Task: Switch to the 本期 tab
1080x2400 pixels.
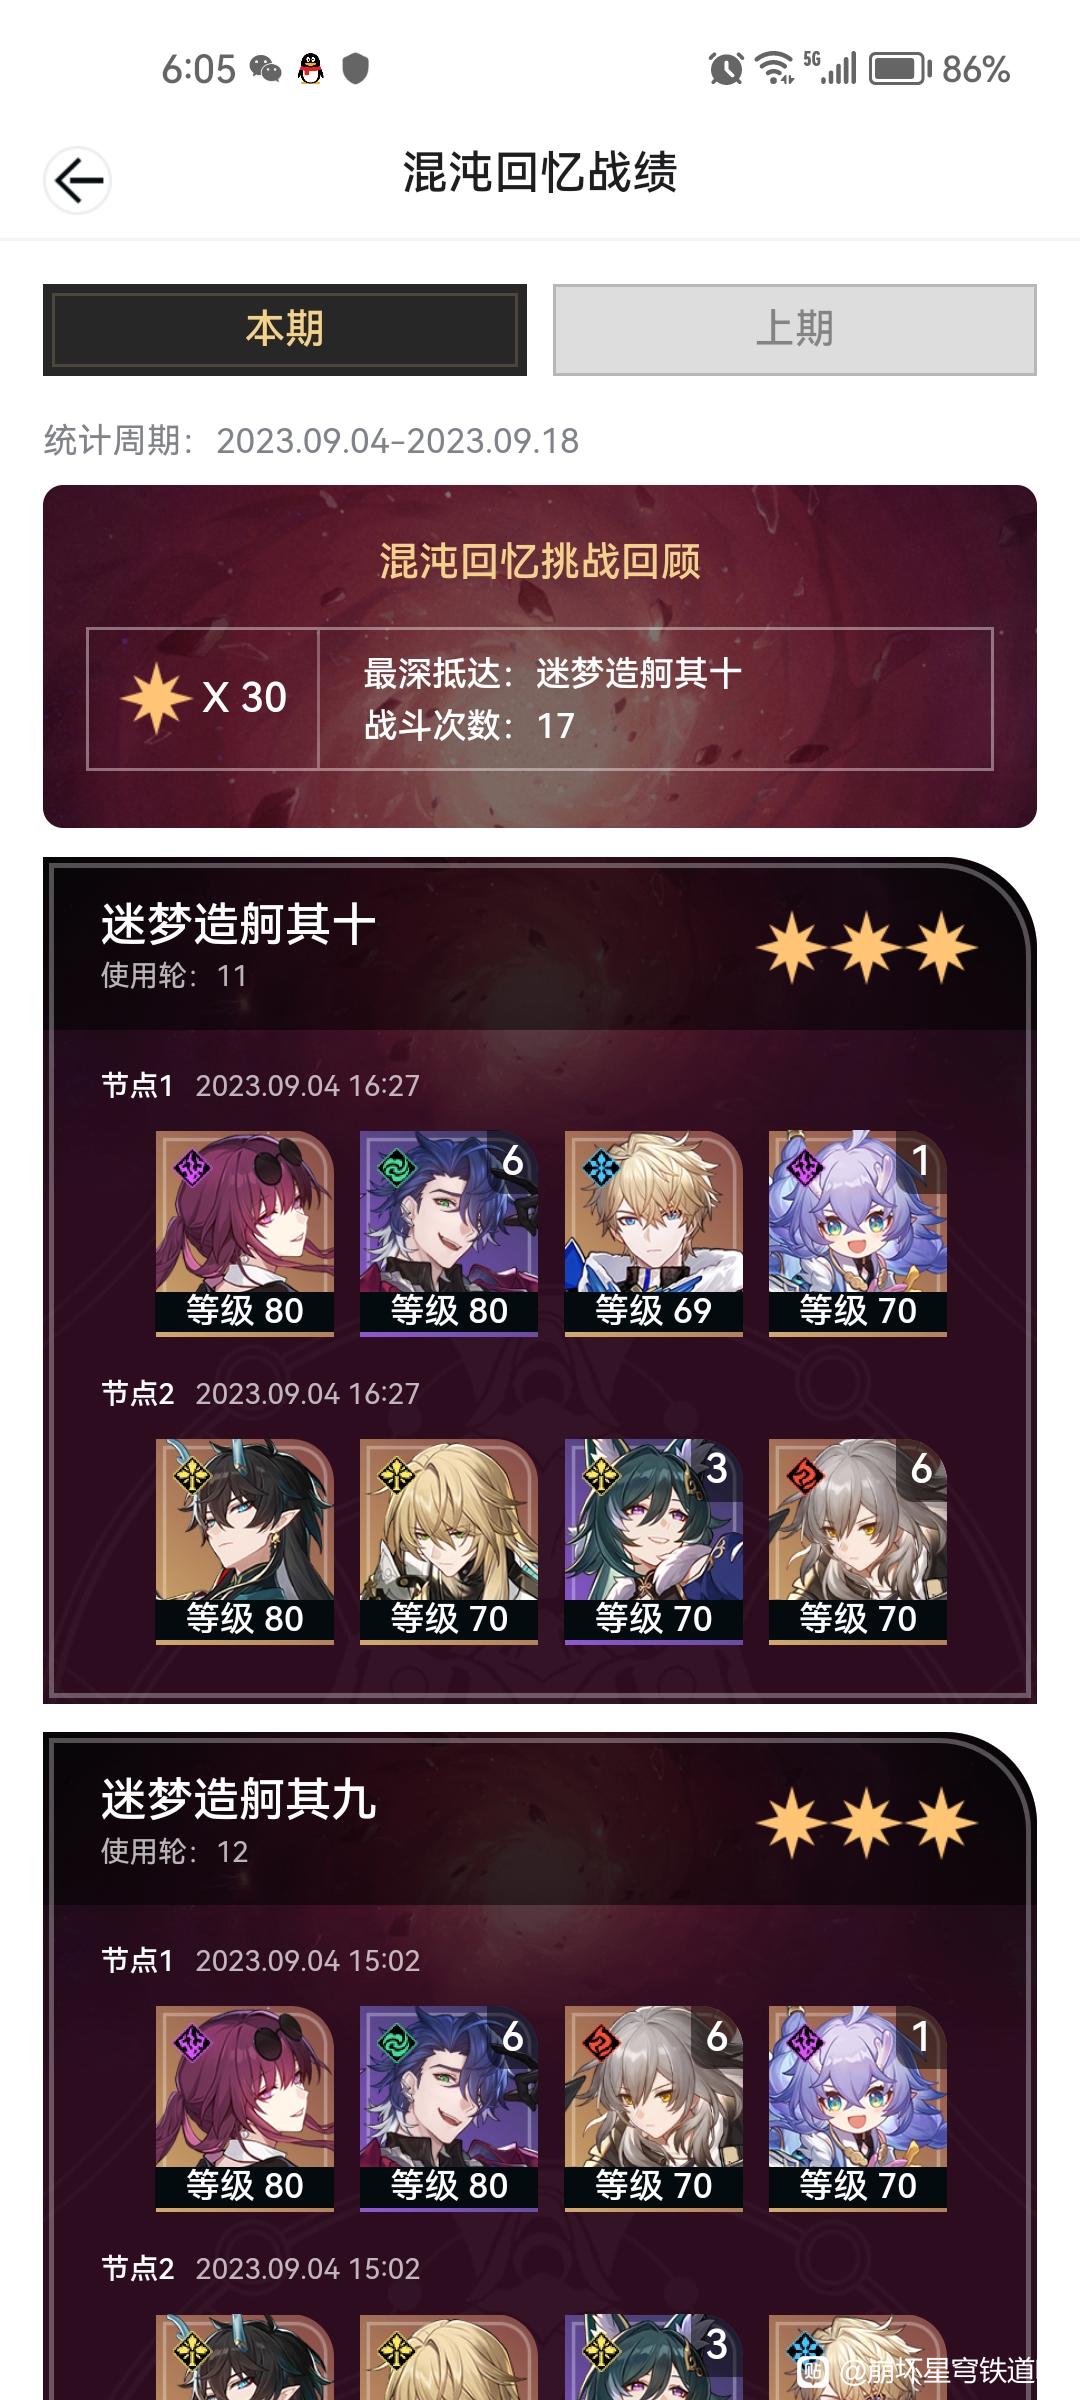Action: pos(285,330)
